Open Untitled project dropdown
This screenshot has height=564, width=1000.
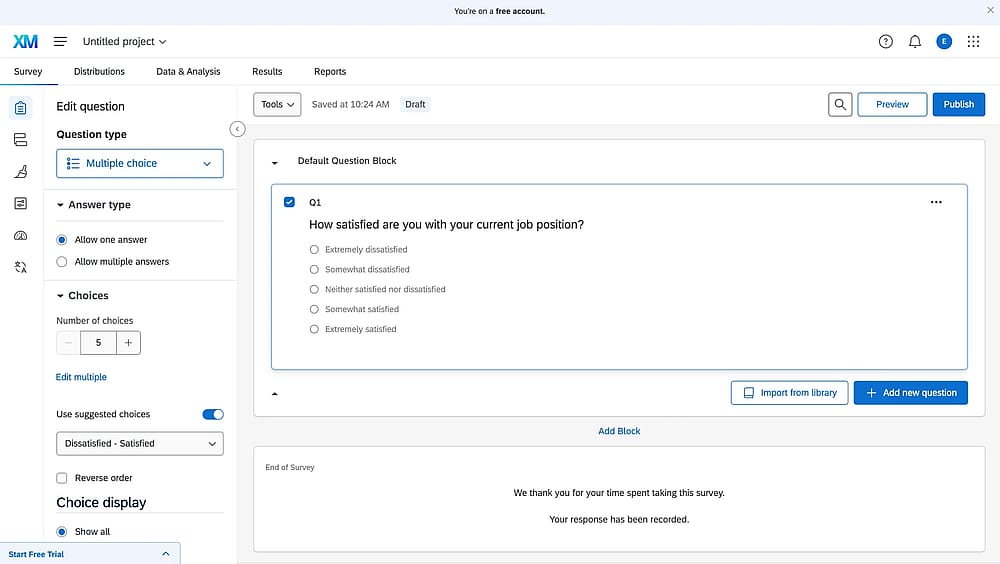[x=124, y=41]
